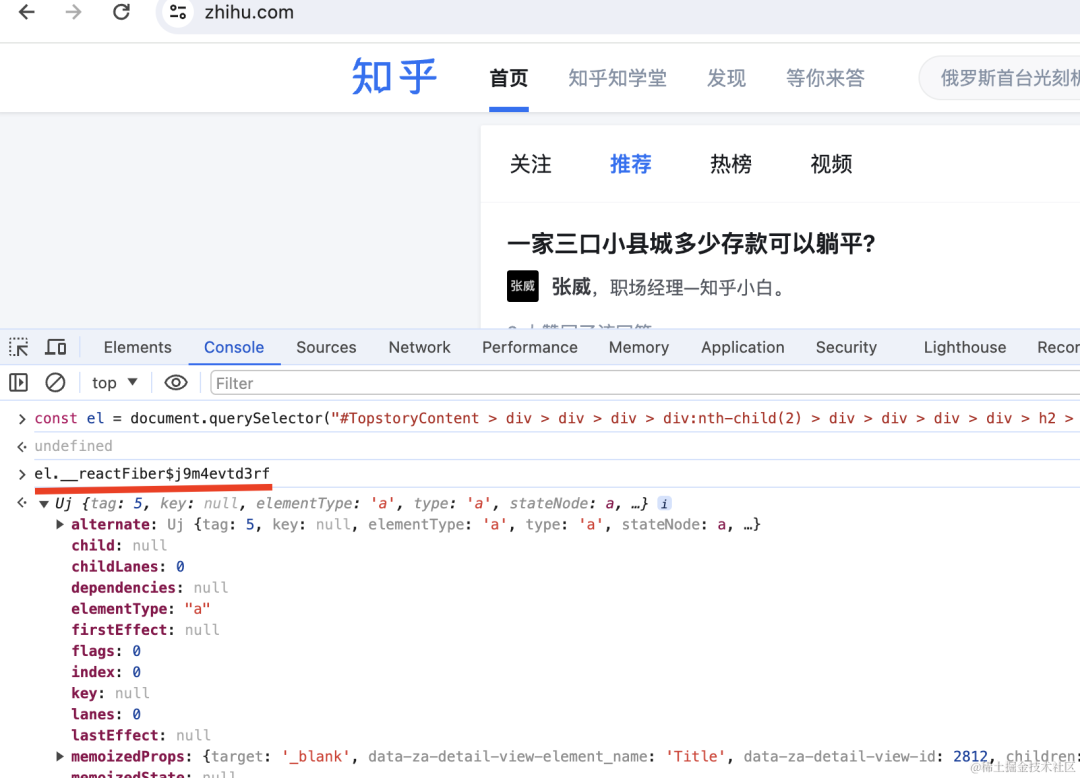Click the key: null property row
Screen dimensions: 1080x778
pos(110,693)
